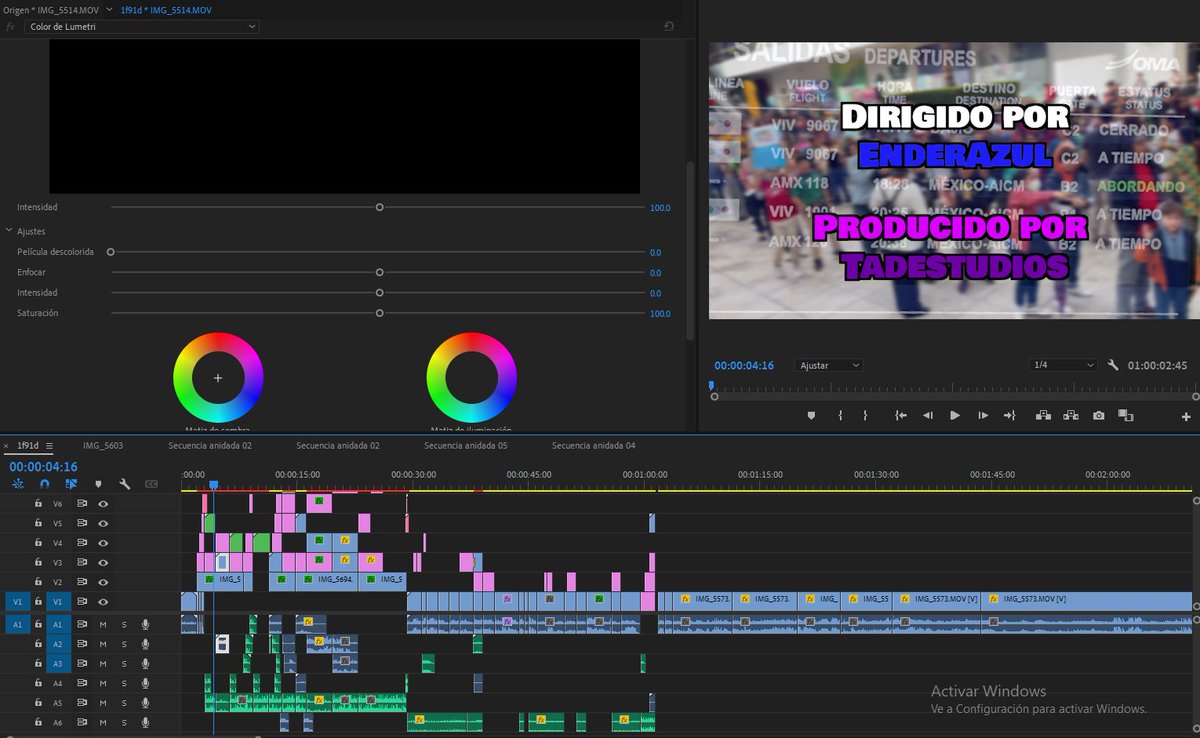Switch to the Secuencia anidada 05 tab
1200x738 pixels.
coord(465,445)
